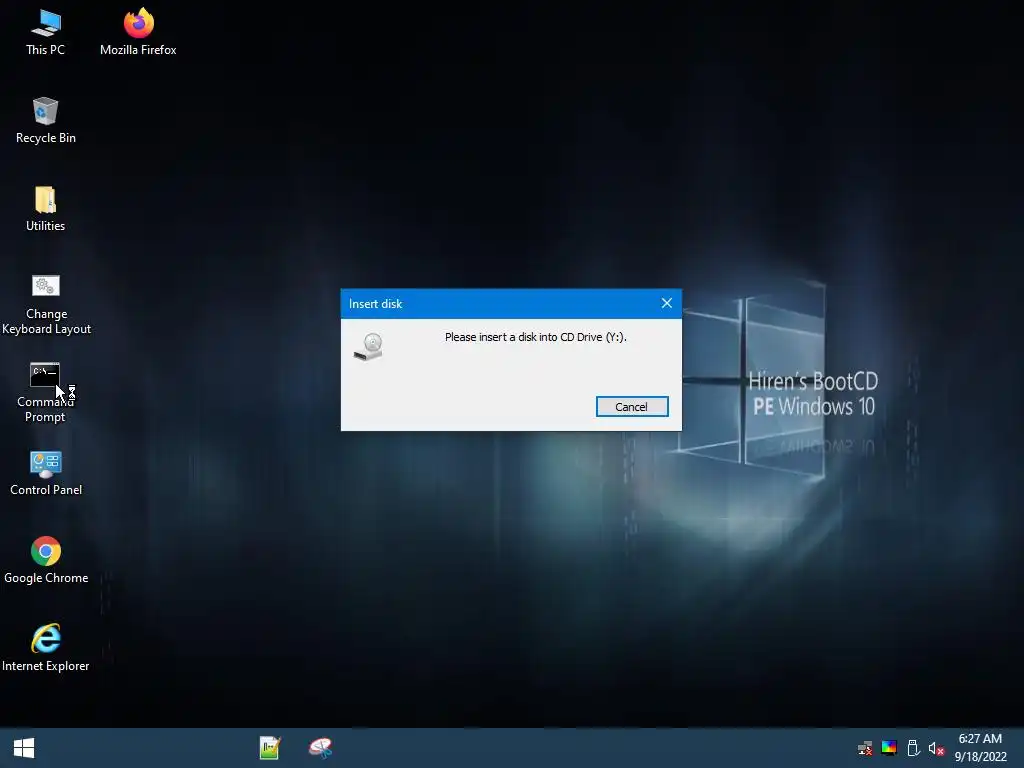Open the clock showing 6:27 AM
The image size is (1024, 768).
(980, 748)
